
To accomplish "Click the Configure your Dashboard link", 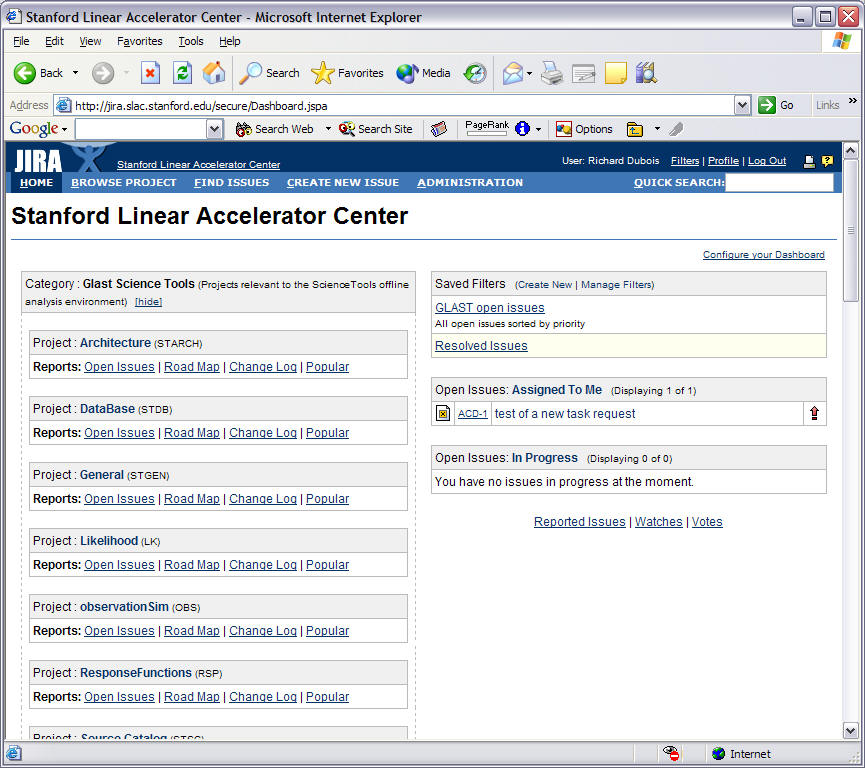I will (763, 254).
